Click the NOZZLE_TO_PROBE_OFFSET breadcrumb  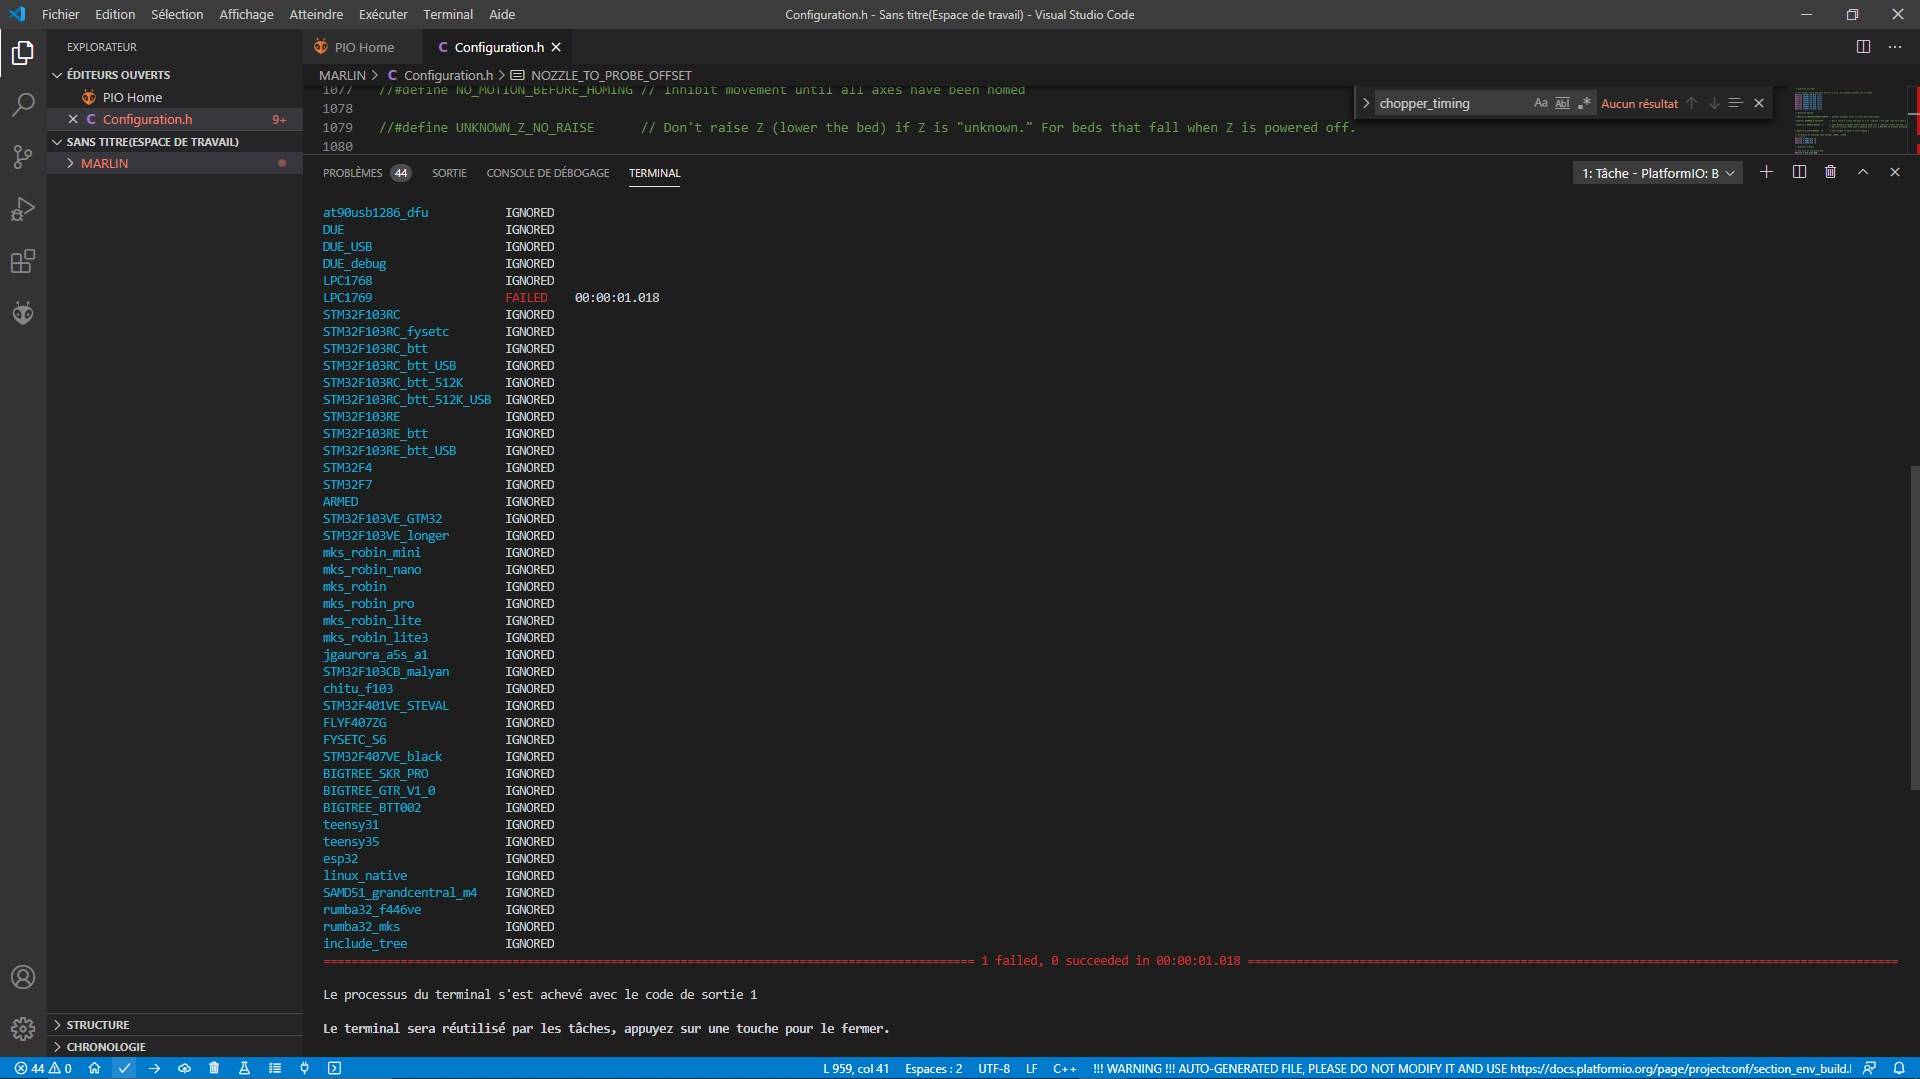point(610,75)
